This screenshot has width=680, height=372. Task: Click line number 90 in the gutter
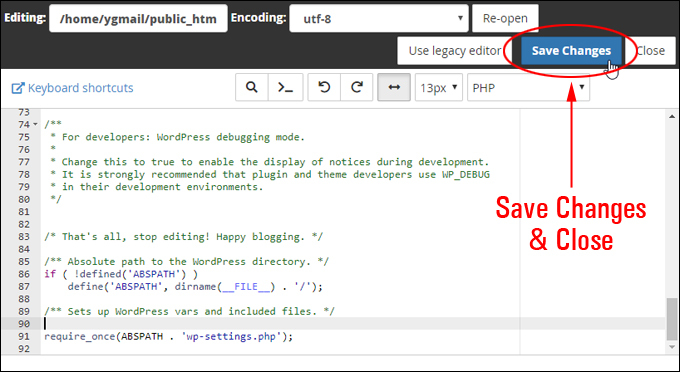(x=24, y=324)
